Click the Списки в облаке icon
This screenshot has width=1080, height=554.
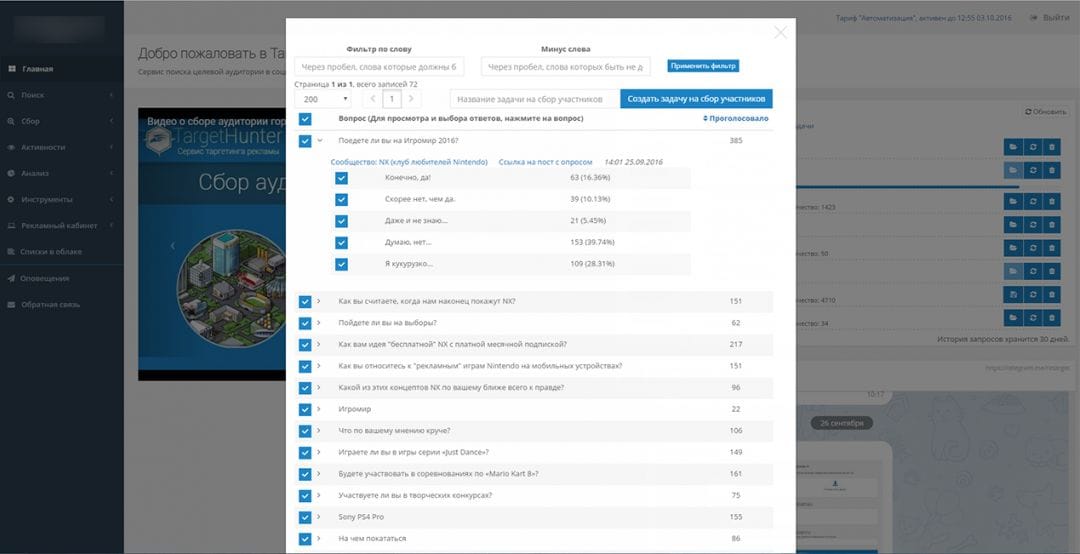click(x=12, y=252)
